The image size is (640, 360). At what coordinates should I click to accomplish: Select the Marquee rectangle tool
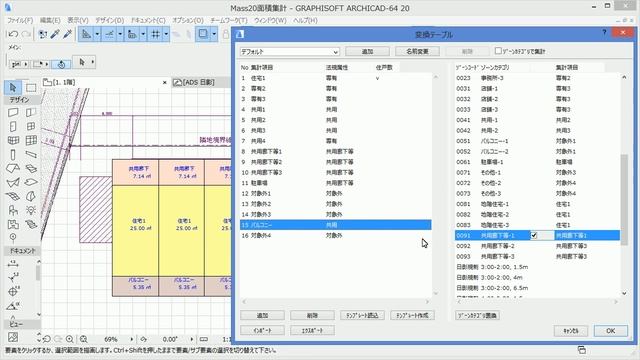point(31,87)
